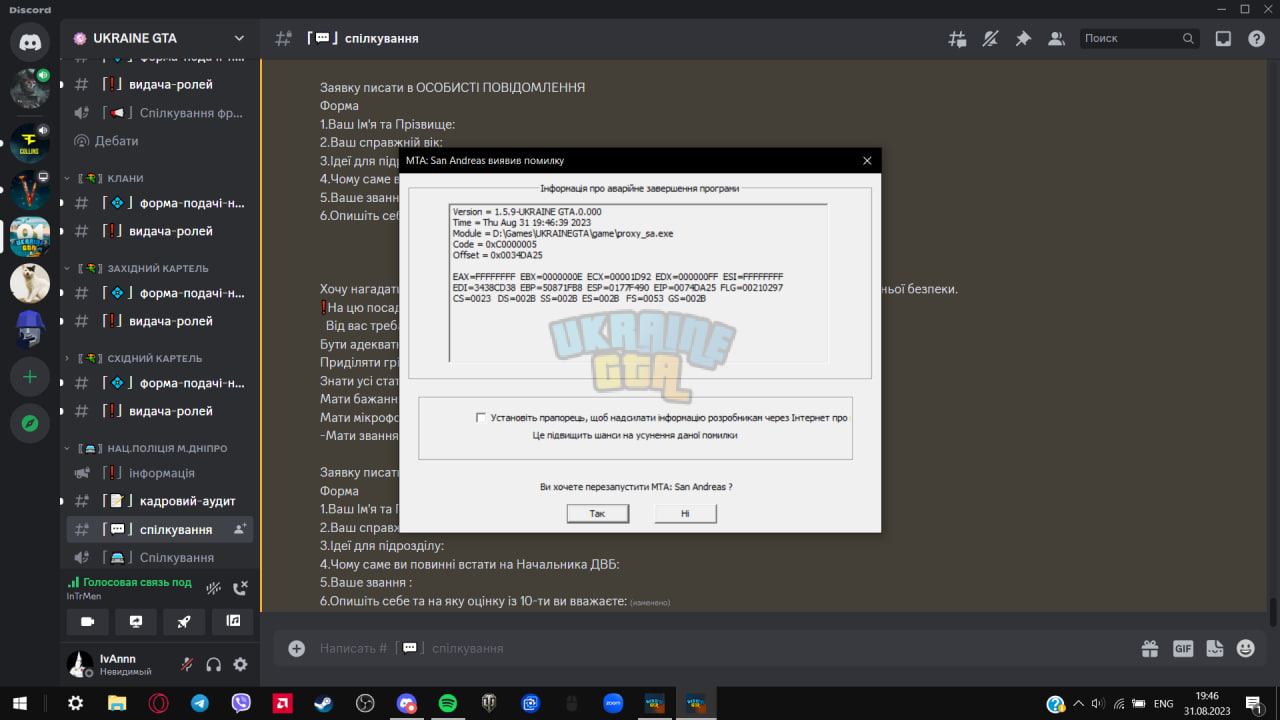
Task: Launch Steam from the taskbar
Action: click(324, 703)
